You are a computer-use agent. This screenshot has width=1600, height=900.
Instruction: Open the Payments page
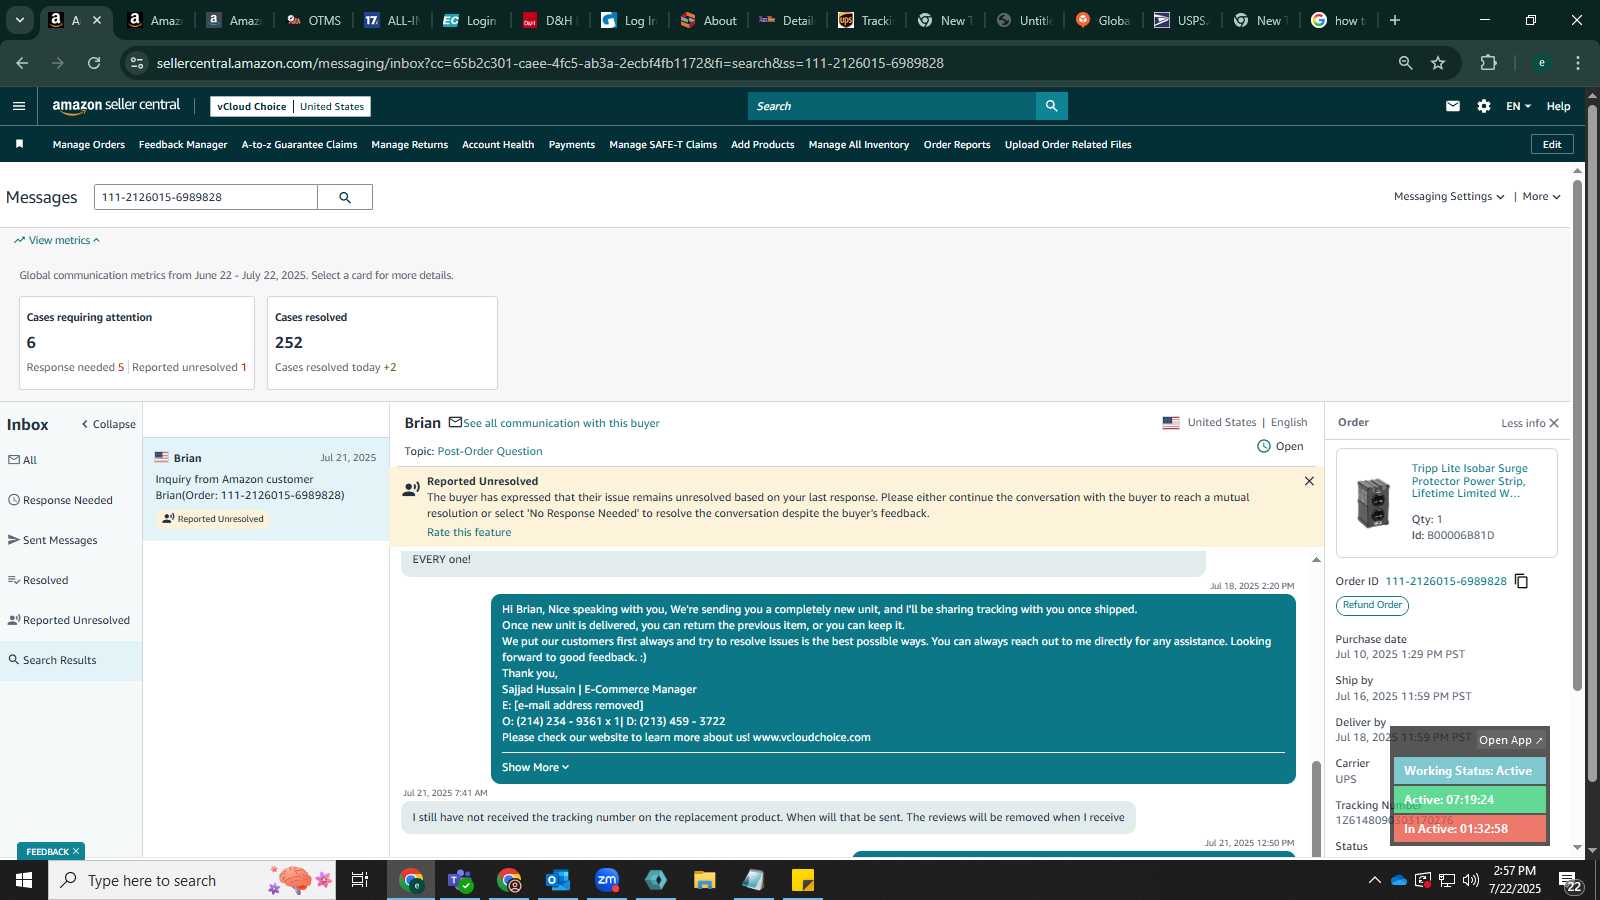click(571, 144)
